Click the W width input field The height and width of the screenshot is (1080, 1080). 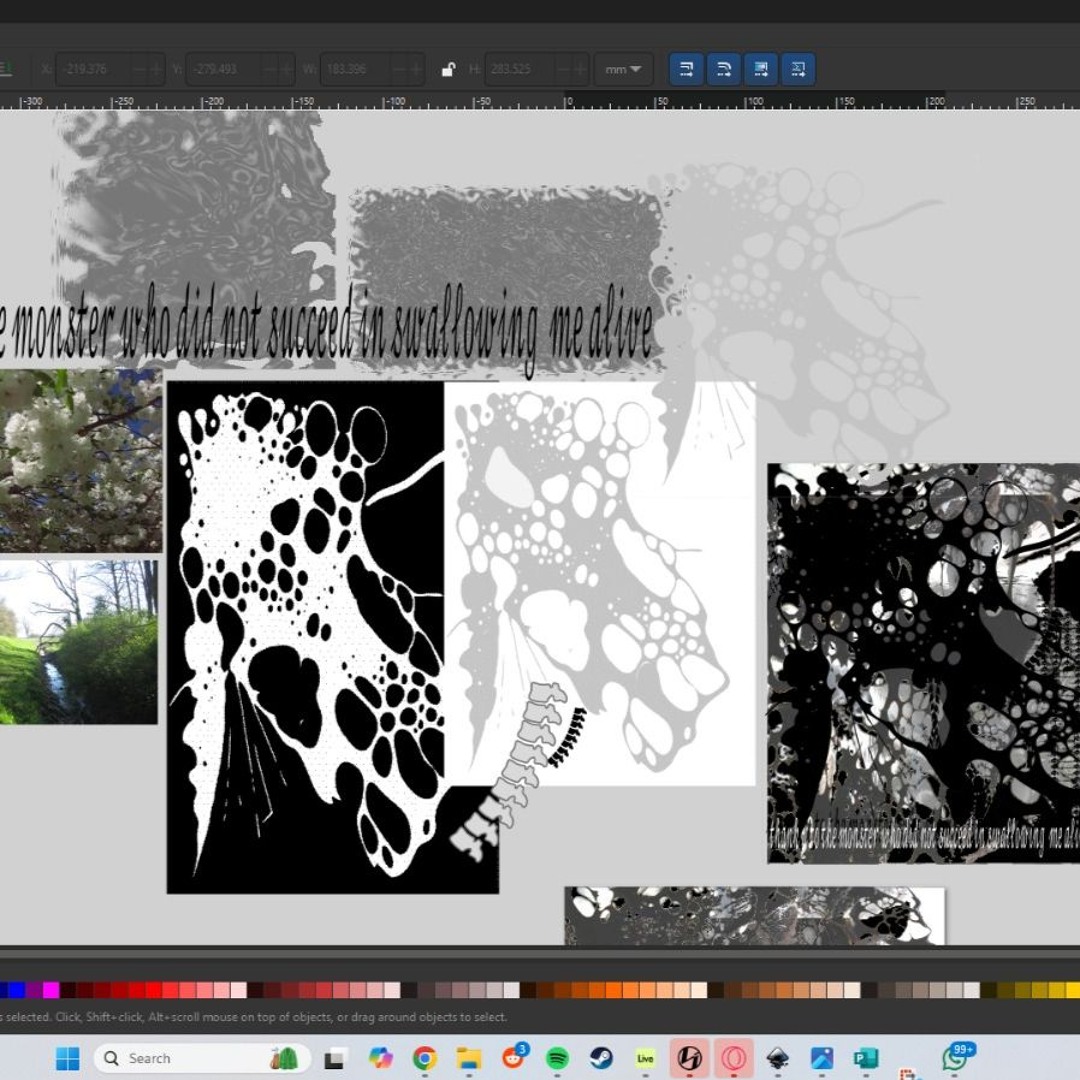pos(357,69)
